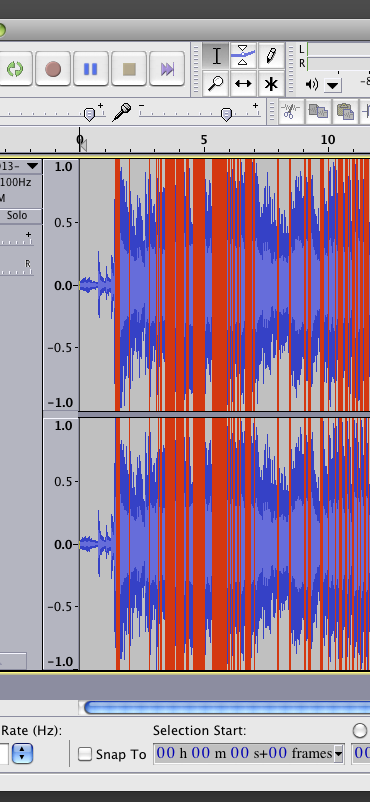Screen dimensions: 370x802
Task: Toggle Solo on the audio track
Action: pos(17,215)
